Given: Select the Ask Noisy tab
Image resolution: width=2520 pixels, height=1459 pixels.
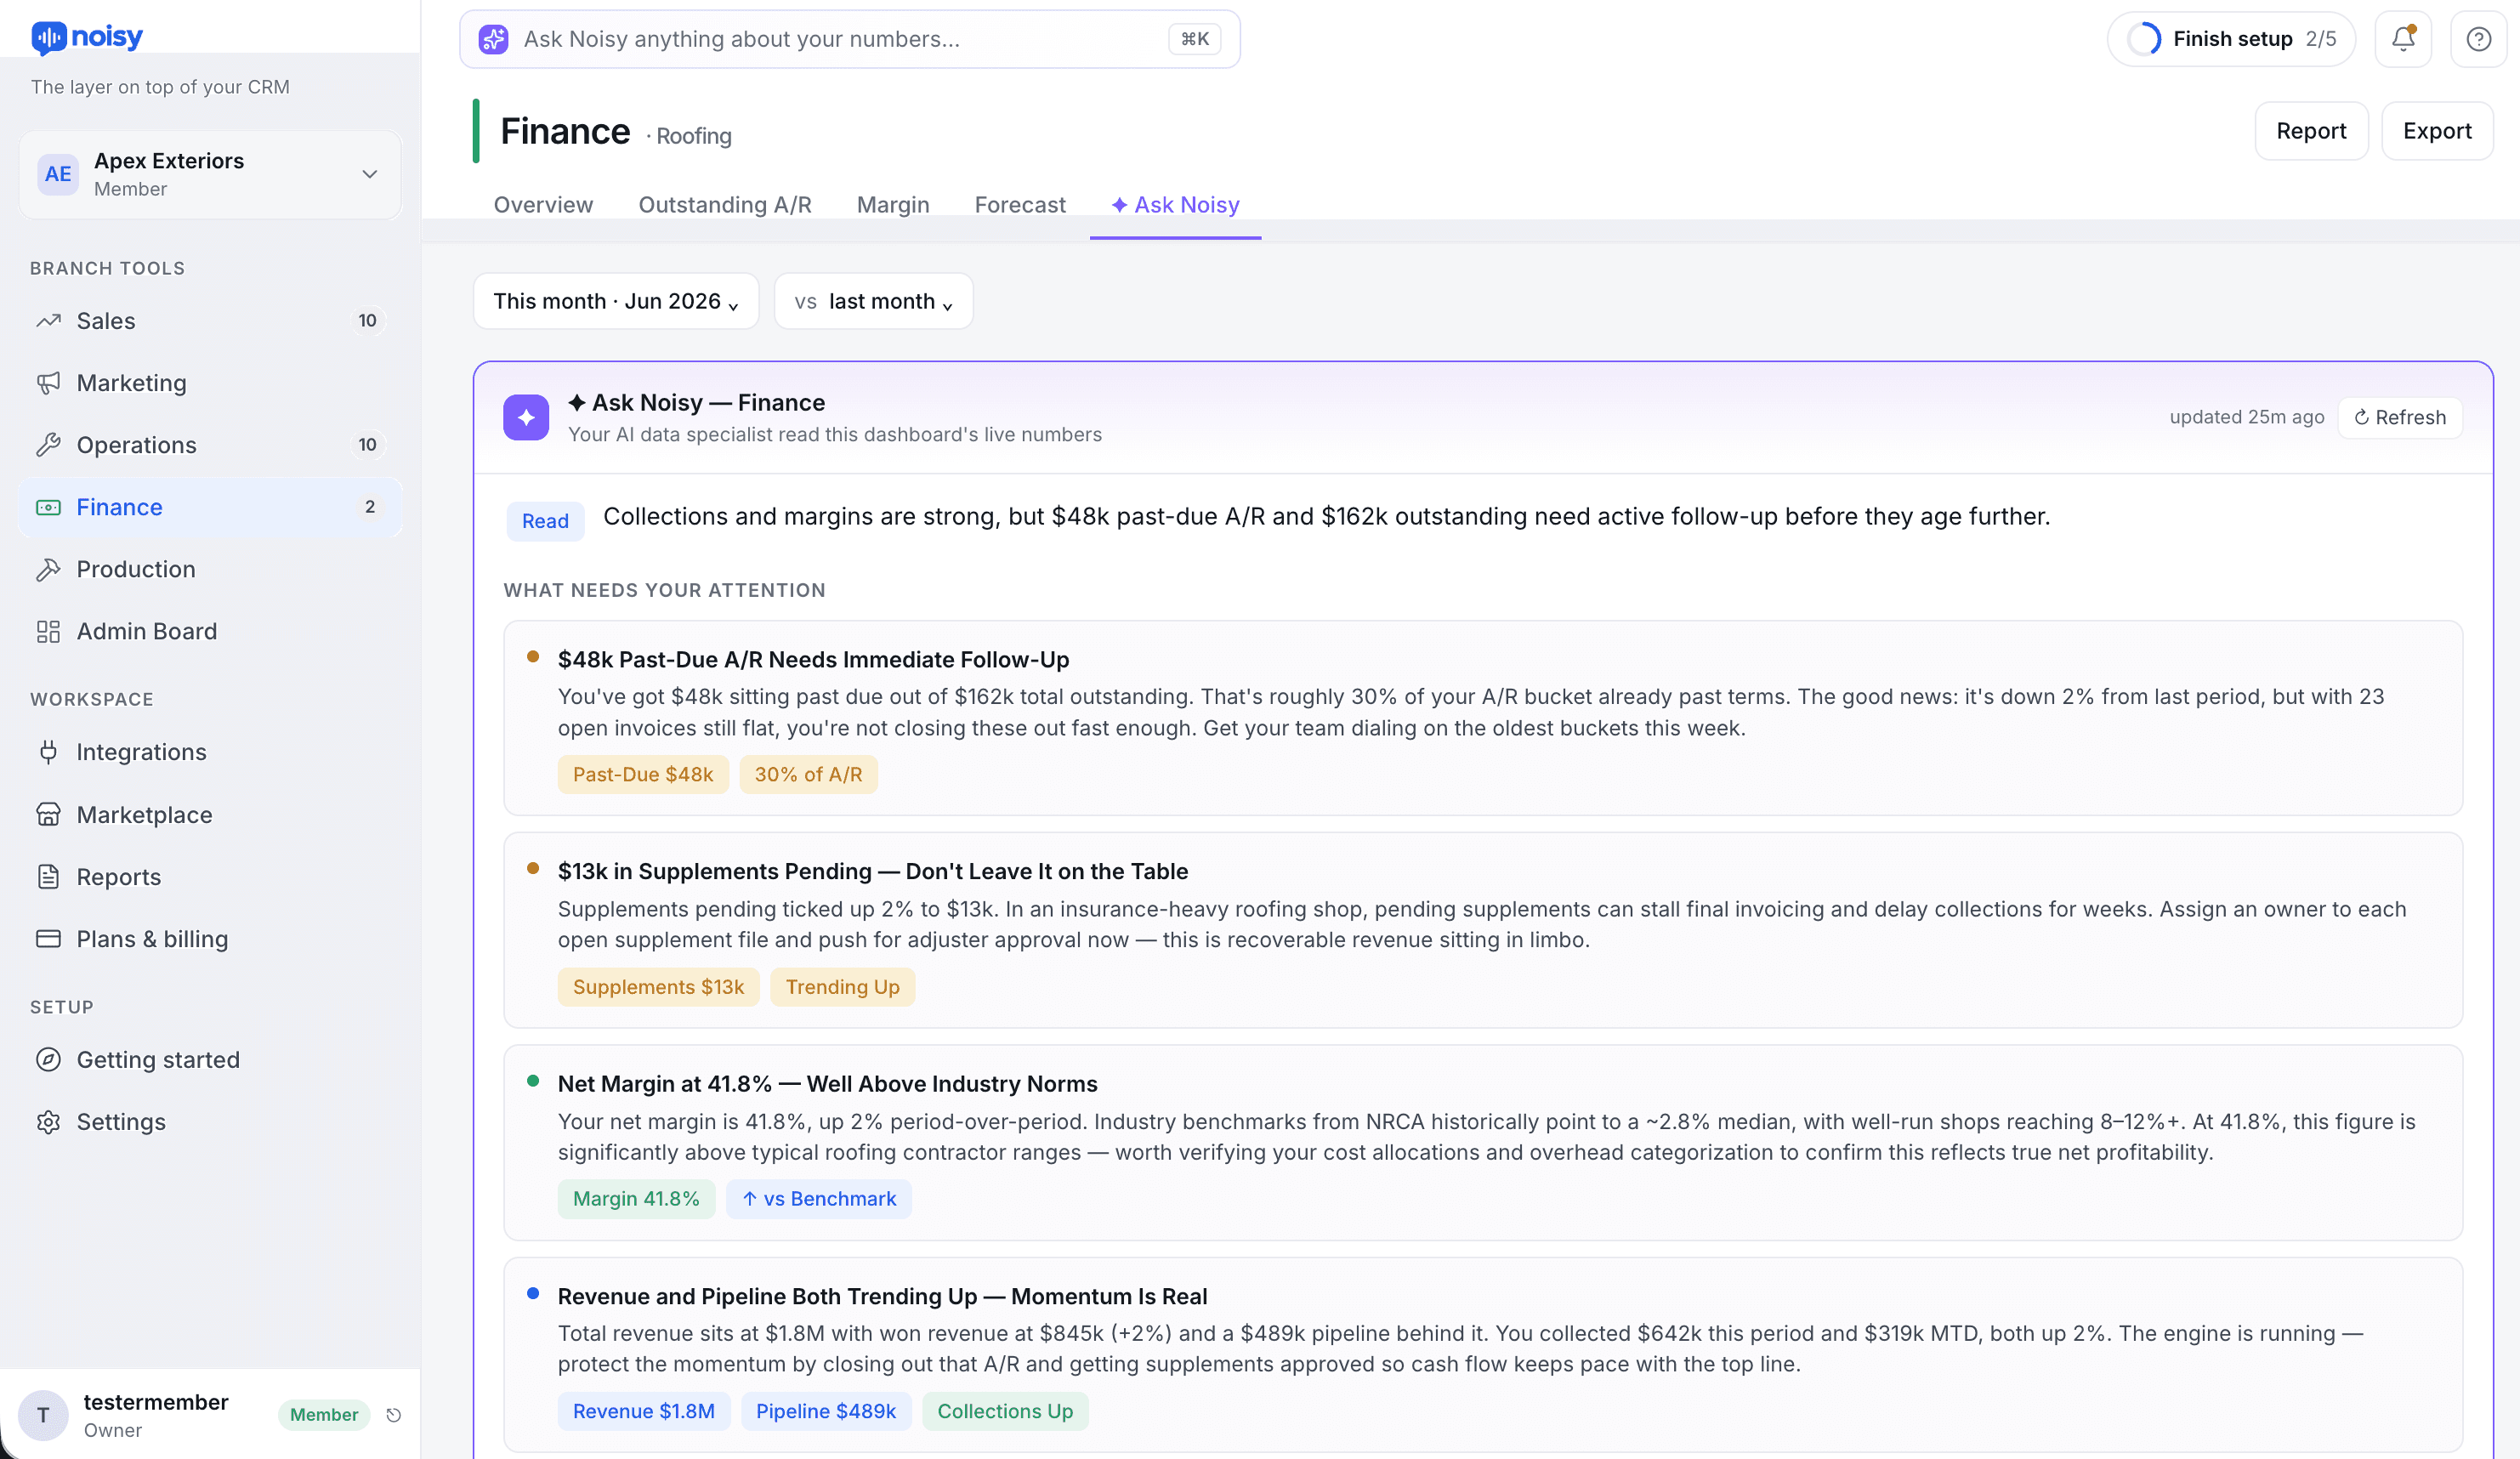Looking at the screenshot, I should tap(1175, 205).
